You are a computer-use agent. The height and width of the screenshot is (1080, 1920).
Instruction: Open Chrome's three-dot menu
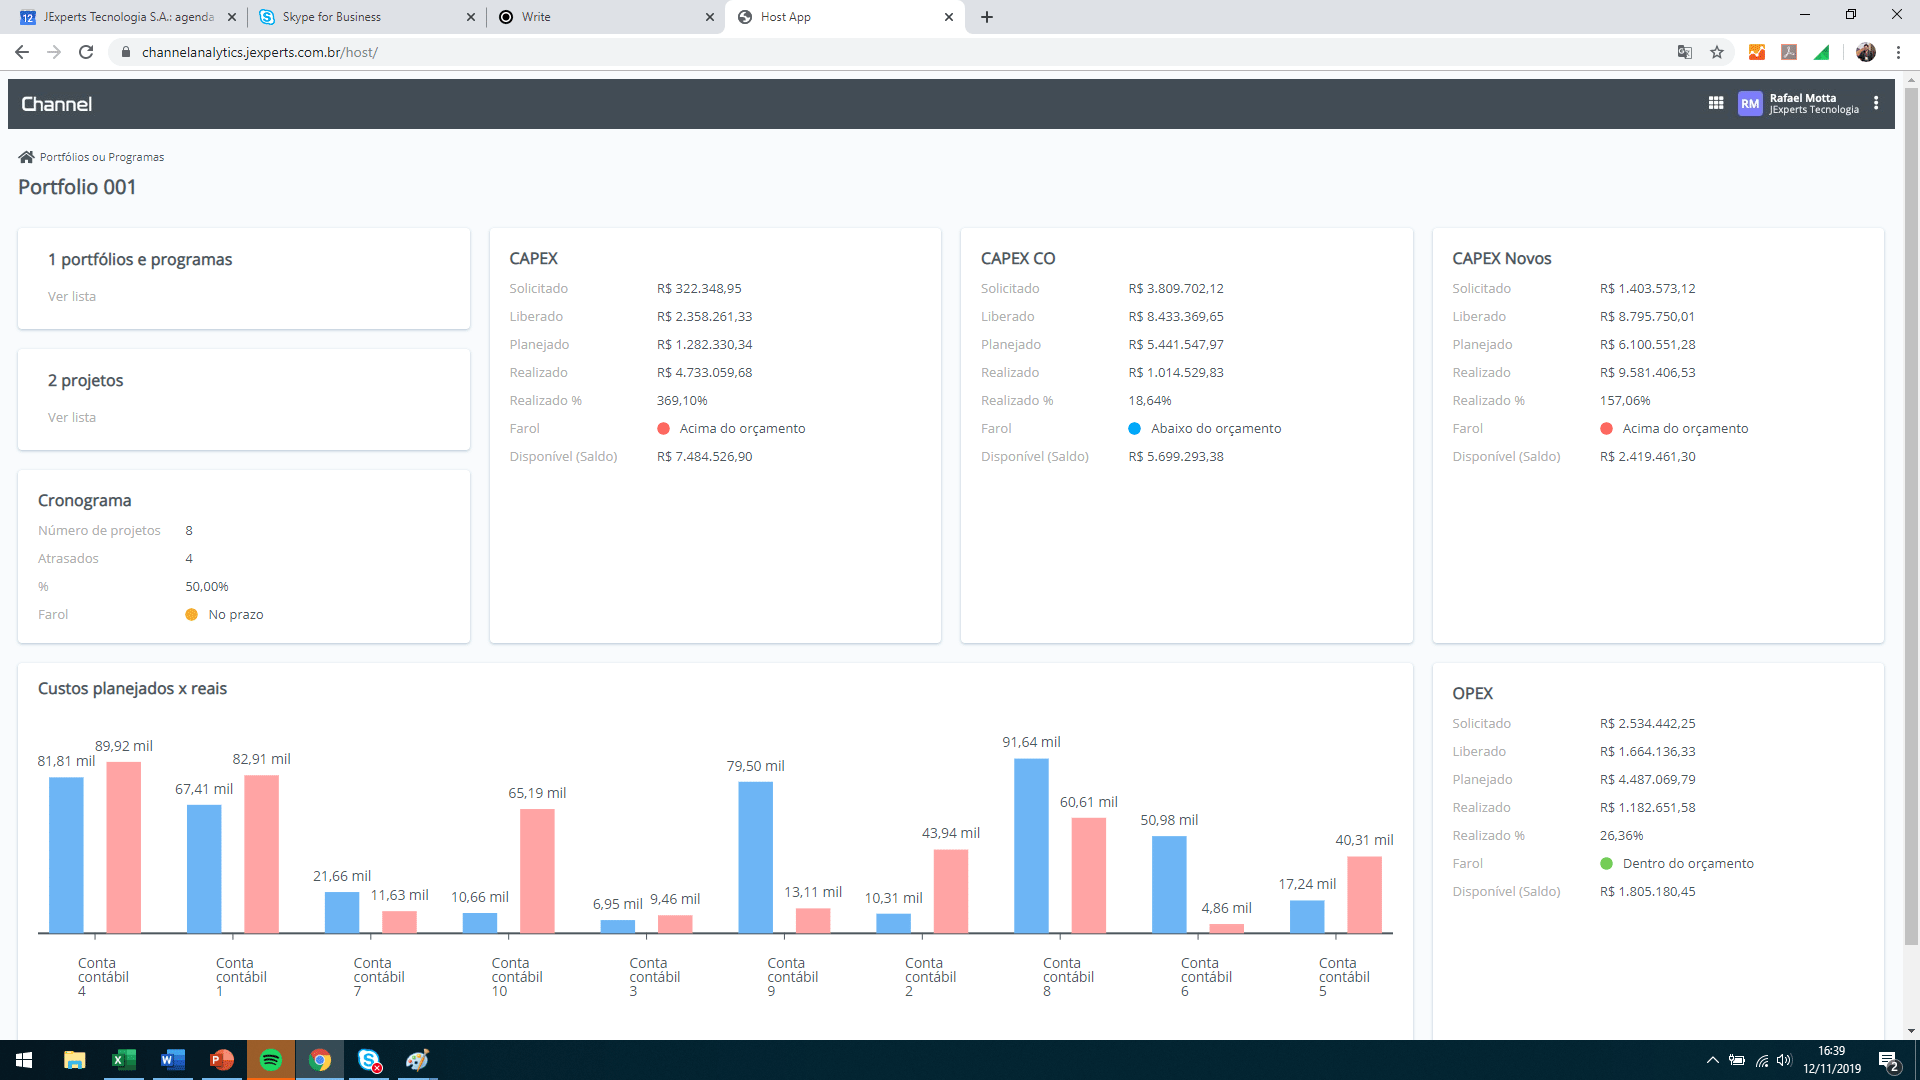(x=1898, y=52)
